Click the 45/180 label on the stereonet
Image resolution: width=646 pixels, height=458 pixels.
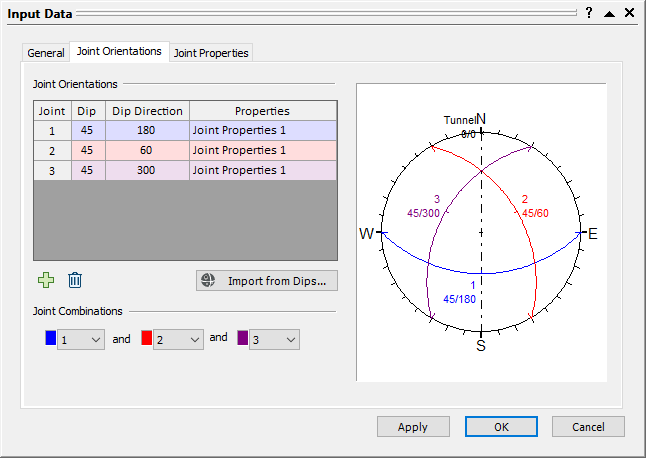pos(459,299)
